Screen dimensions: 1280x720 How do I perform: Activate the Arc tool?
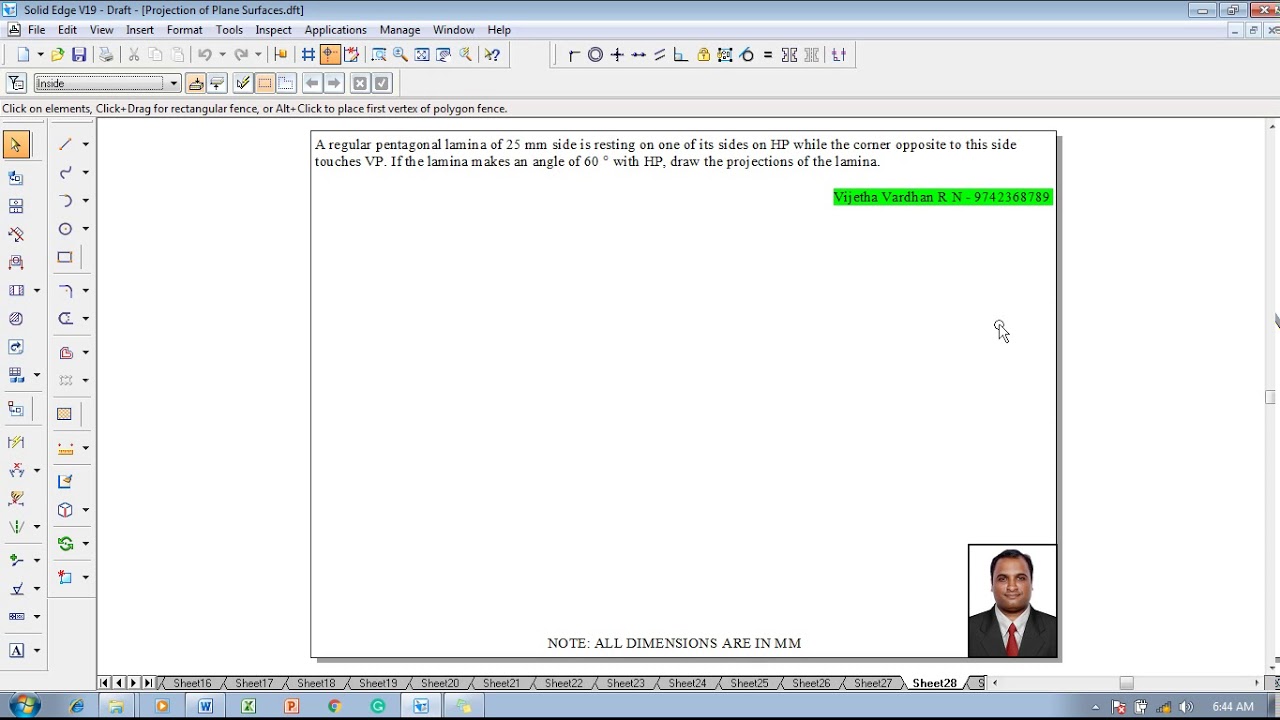[65, 200]
